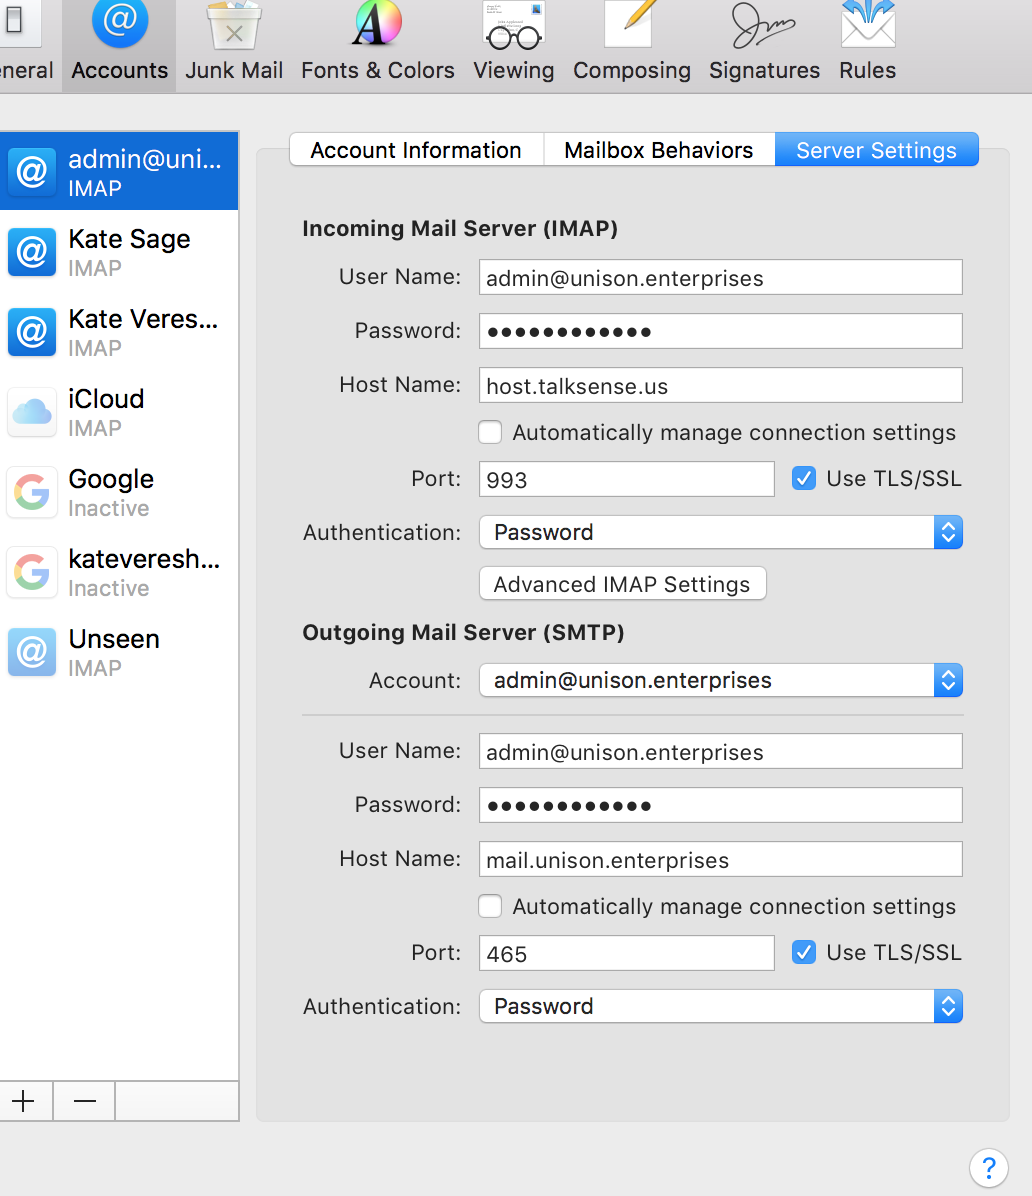
Task: Select the iCloud account
Action: coord(119,412)
